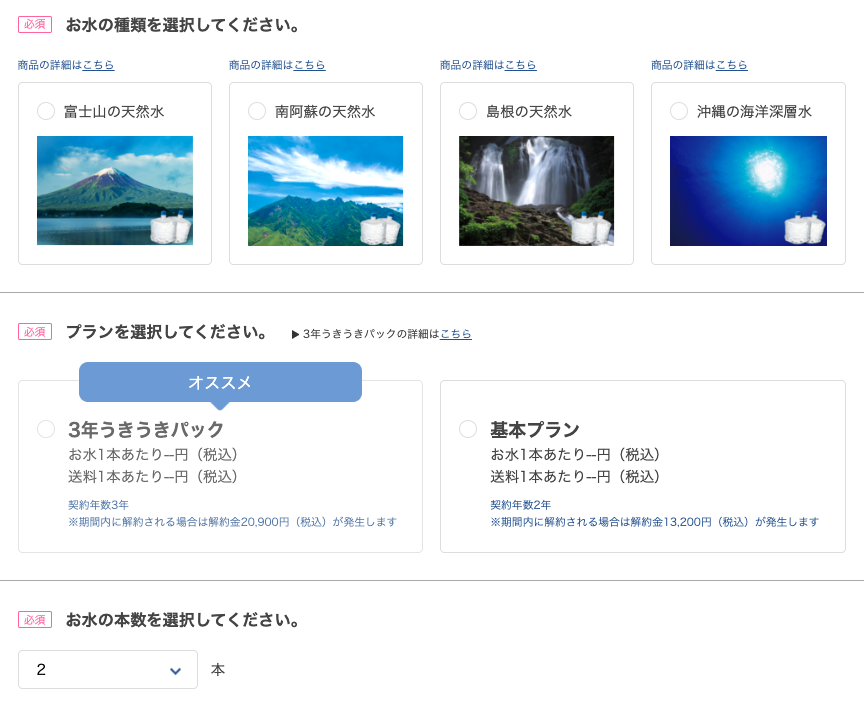Click the 南阿蘇 green mountain thumbnail
864x708 pixels.
click(x=325, y=191)
